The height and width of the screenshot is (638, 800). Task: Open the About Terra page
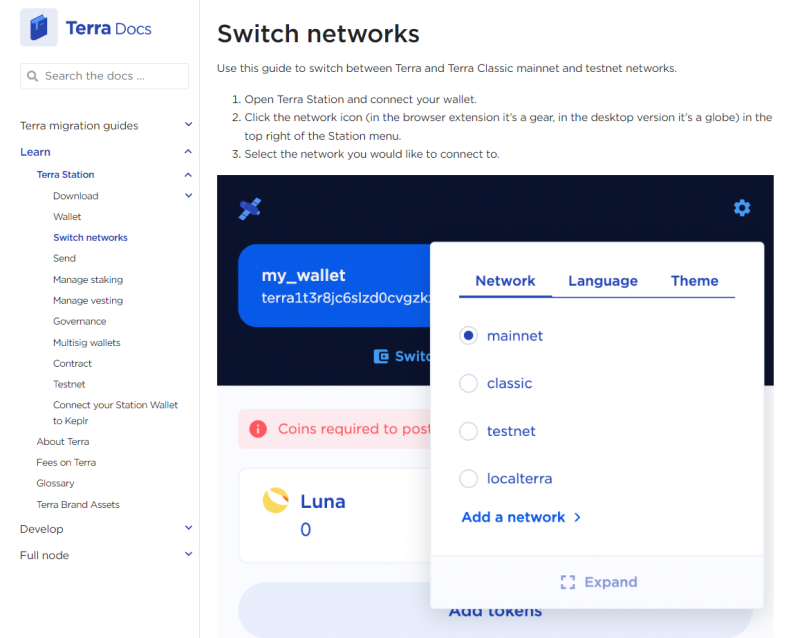[63, 442]
